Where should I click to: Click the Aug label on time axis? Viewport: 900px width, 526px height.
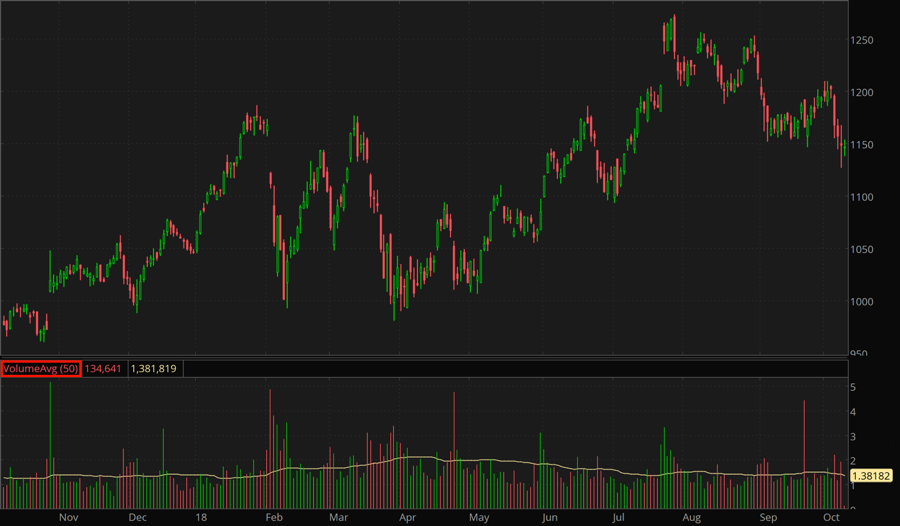pos(691,518)
